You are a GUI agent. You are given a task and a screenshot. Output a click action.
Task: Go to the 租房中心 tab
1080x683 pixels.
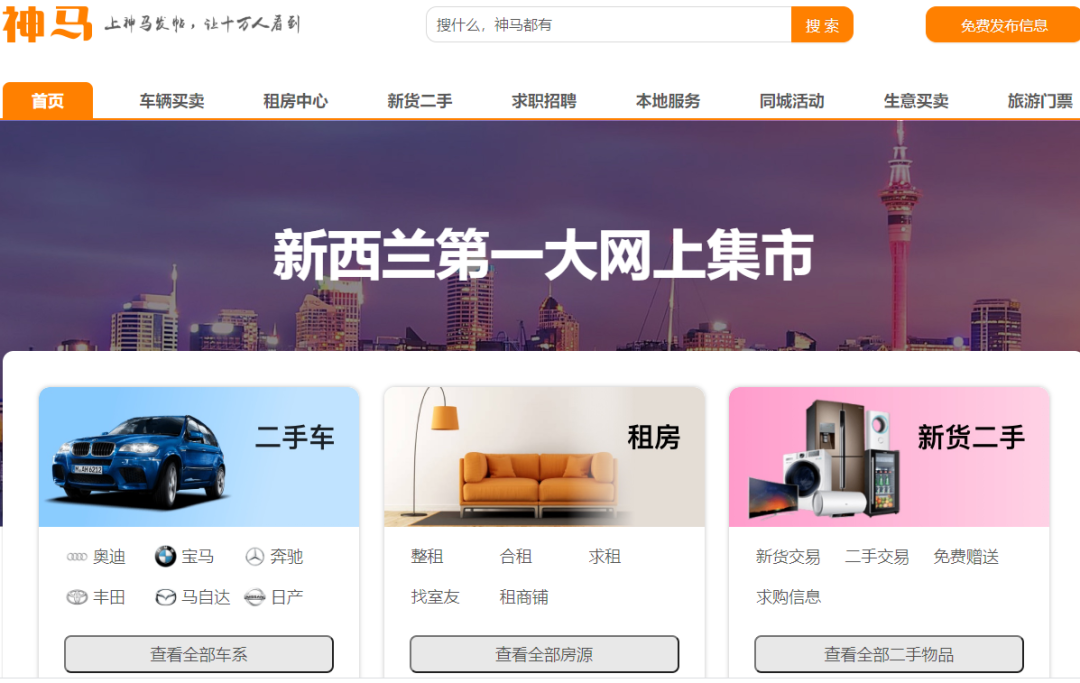click(x=295, y=101)
